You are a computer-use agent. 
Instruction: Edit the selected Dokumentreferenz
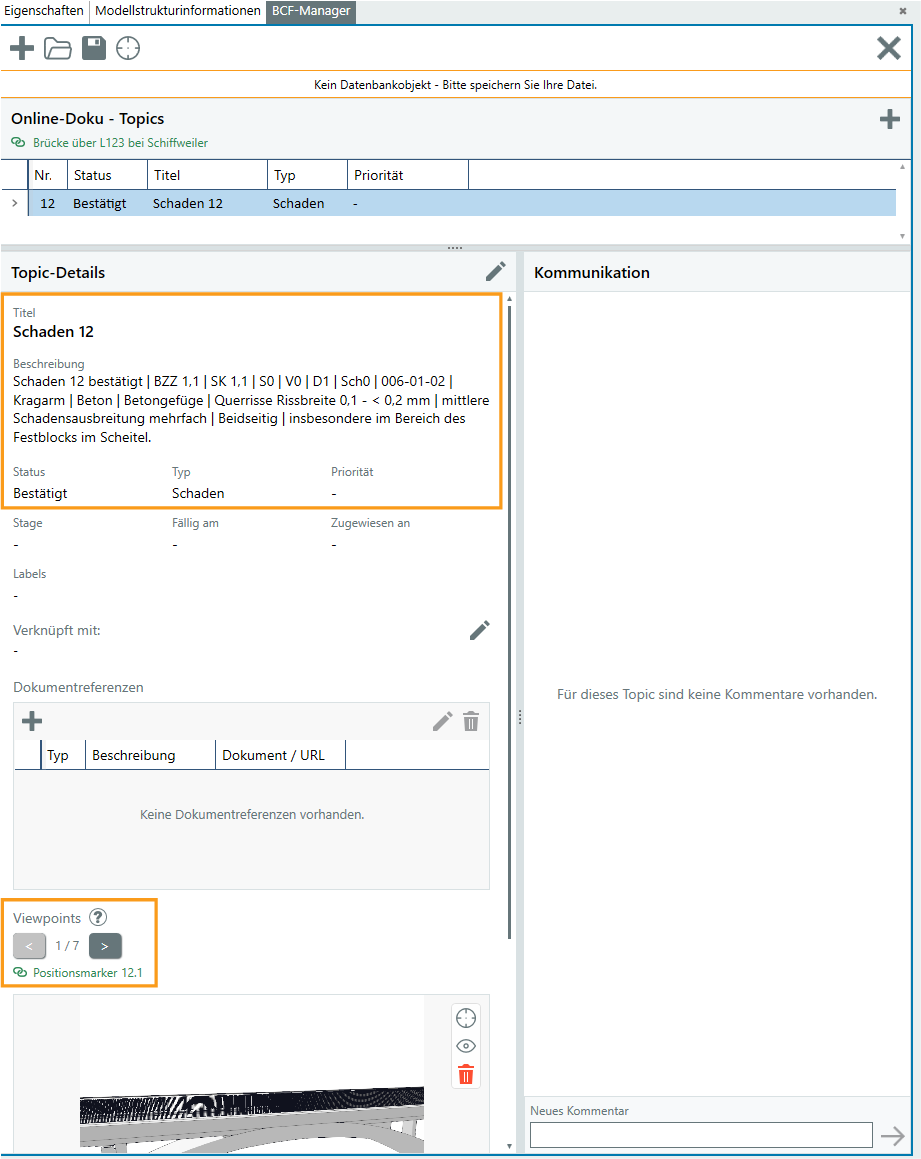click(442, 721)
